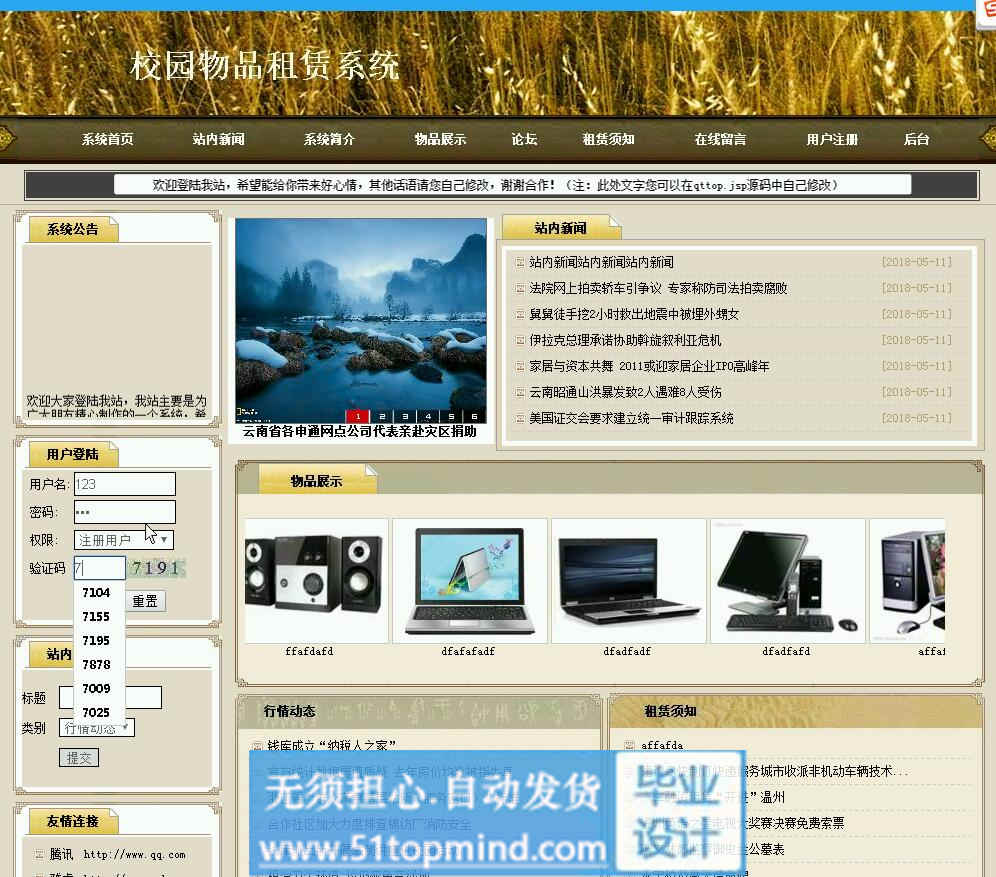Screen dimensions: 996x877
Task: Click bullet icon beside 钱库成立 article
Action: [x=257, y=746]
